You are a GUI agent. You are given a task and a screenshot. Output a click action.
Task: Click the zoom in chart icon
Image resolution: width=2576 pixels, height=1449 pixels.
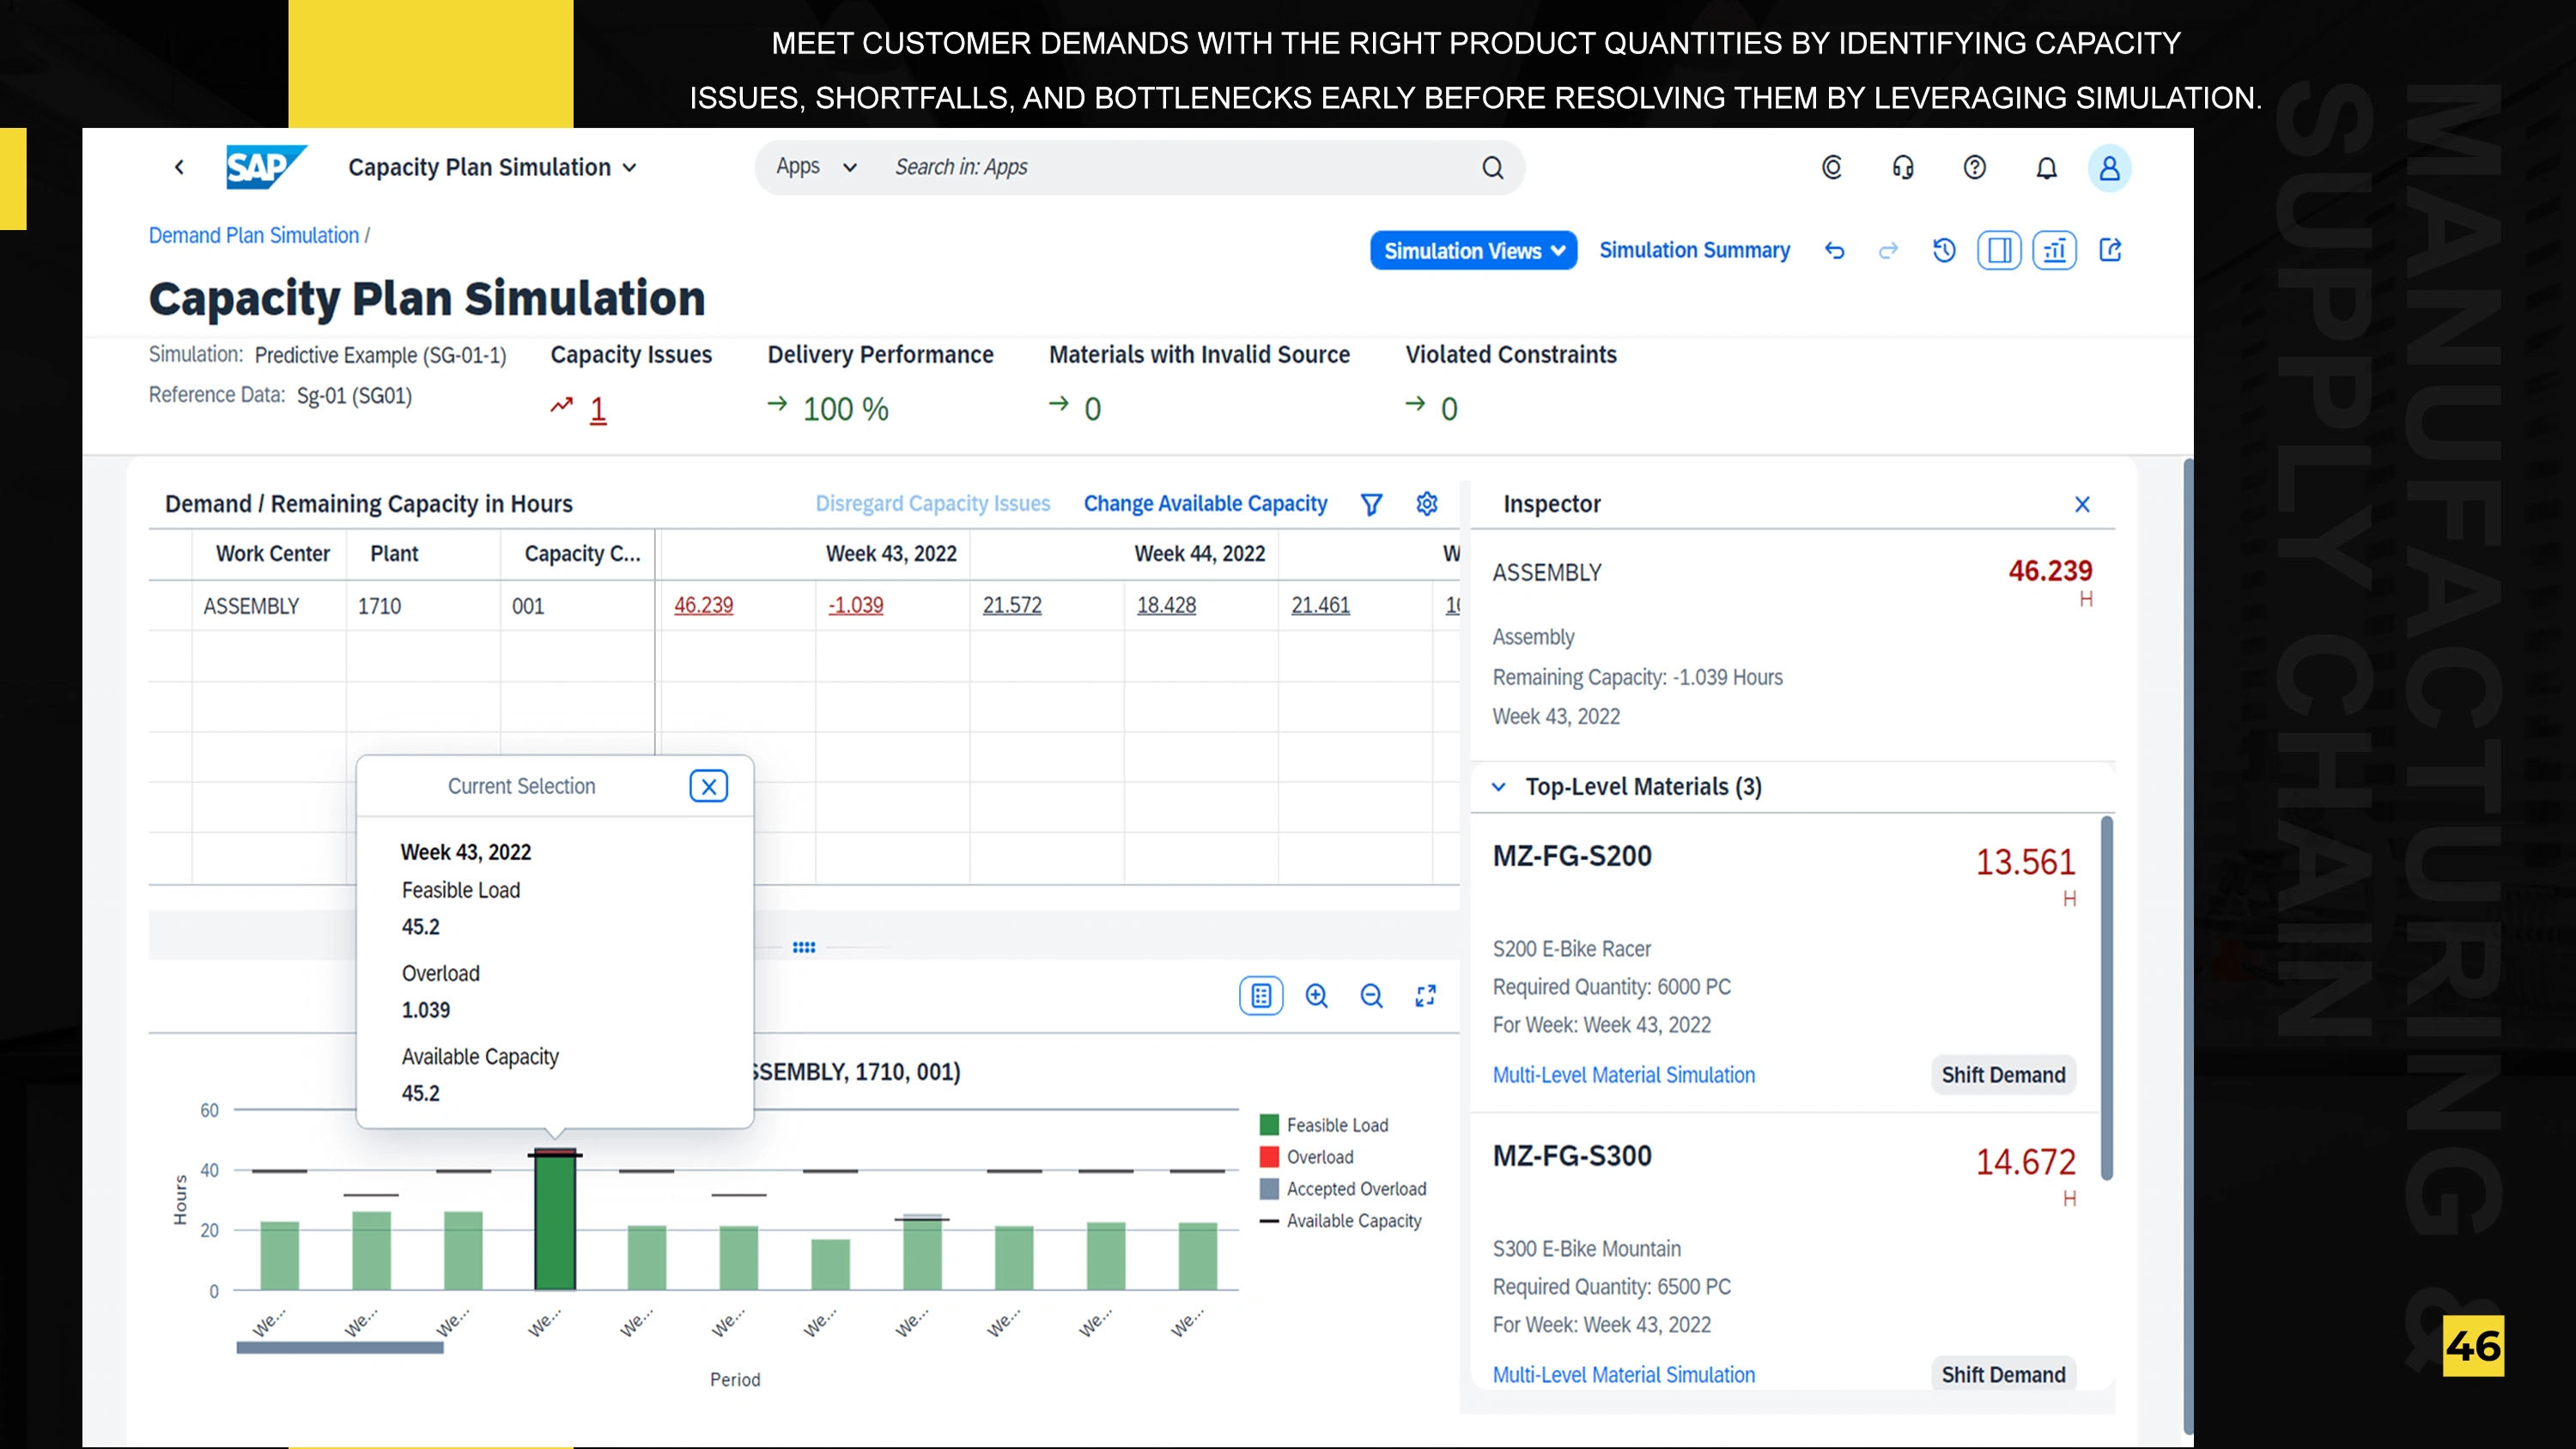1316,996
